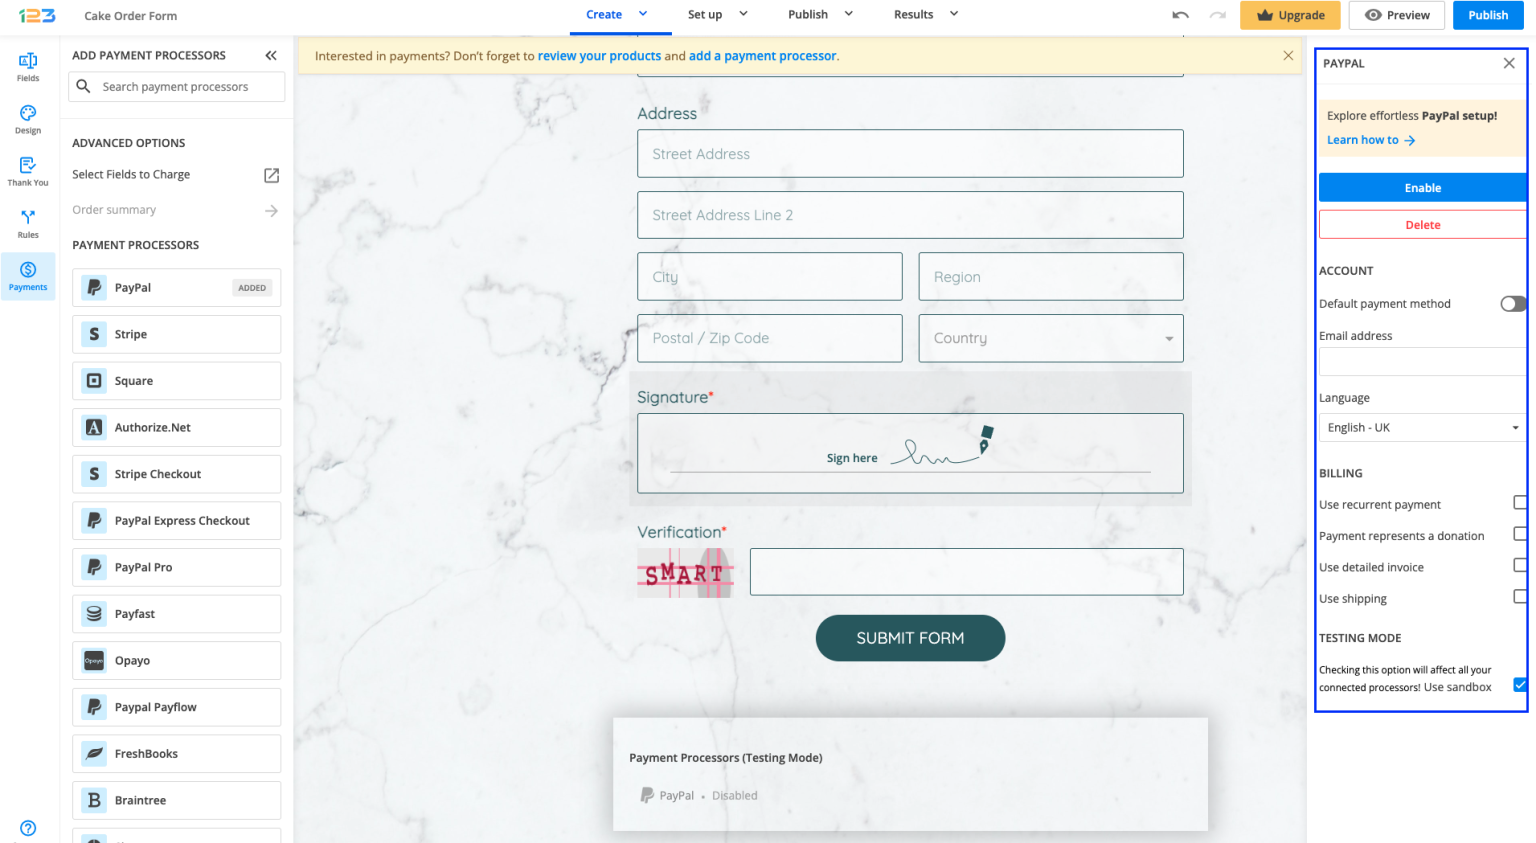Click the Preview button
This screenshot has height=843, width=1536.
pyautogui.click(x=1397, y=15)
